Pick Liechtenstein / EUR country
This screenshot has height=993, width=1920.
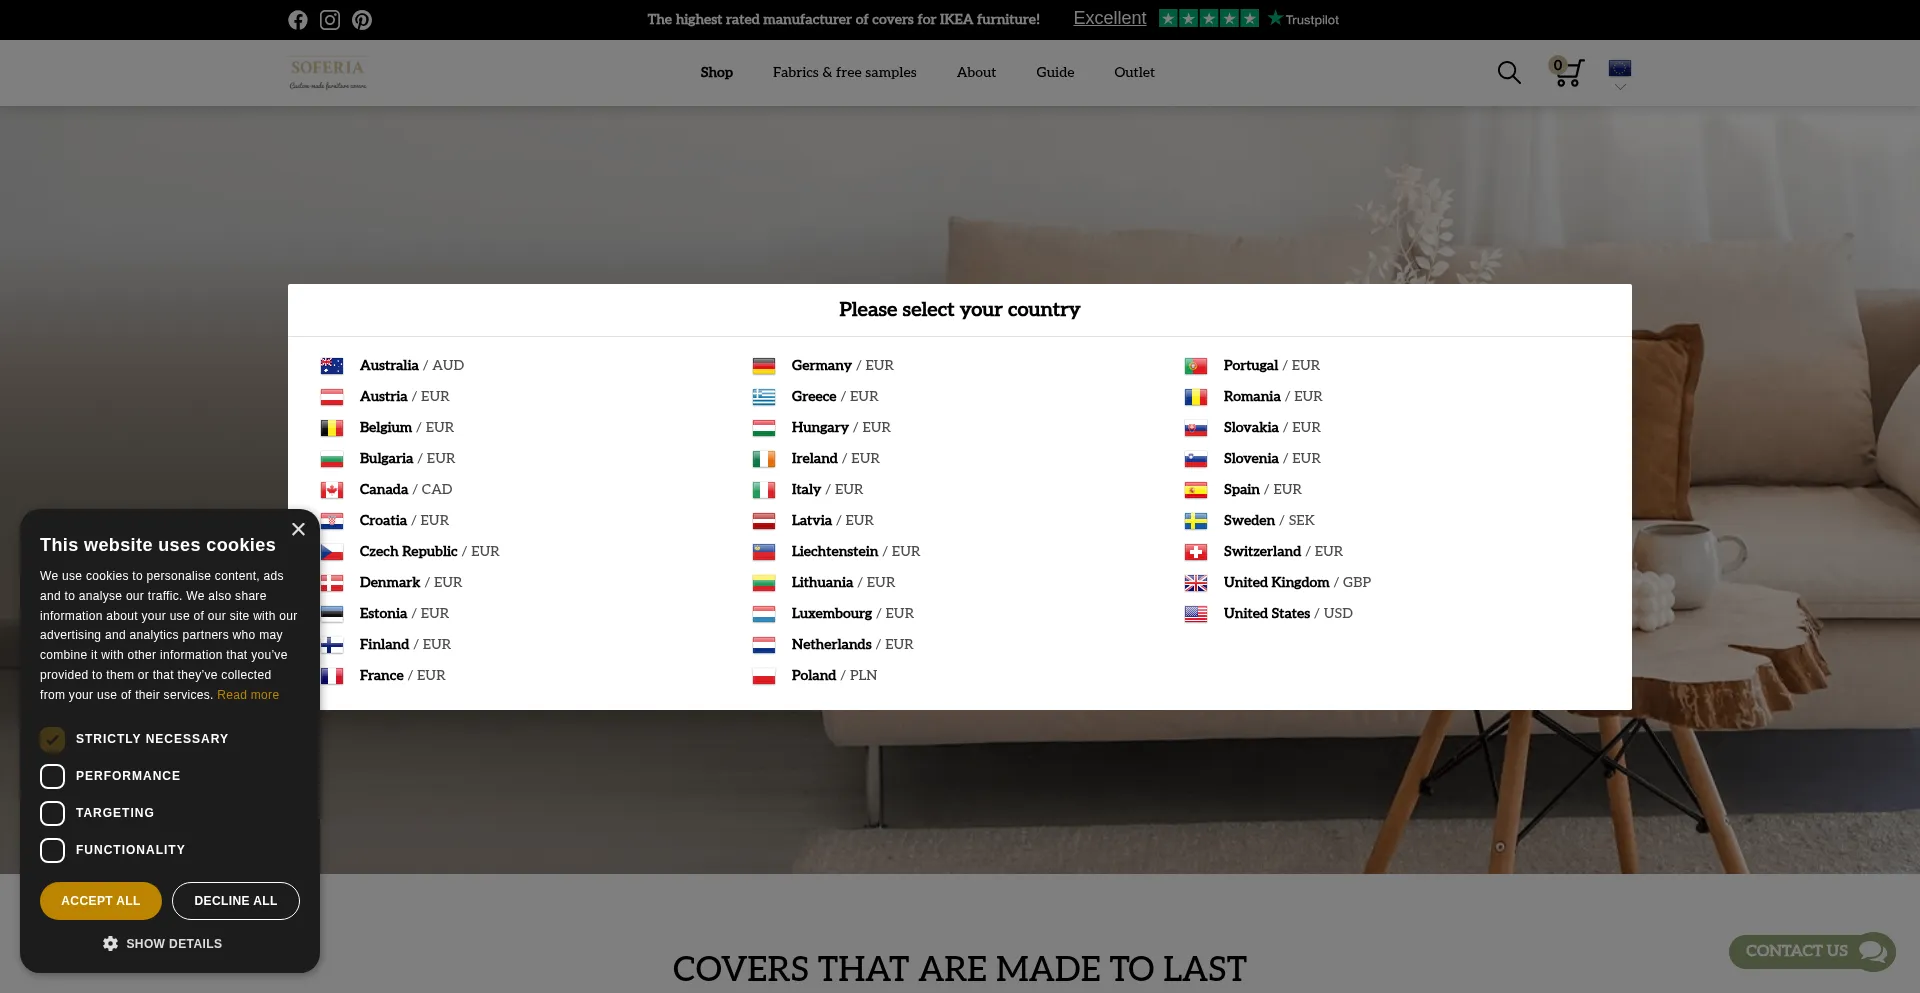tap(855, 552)
